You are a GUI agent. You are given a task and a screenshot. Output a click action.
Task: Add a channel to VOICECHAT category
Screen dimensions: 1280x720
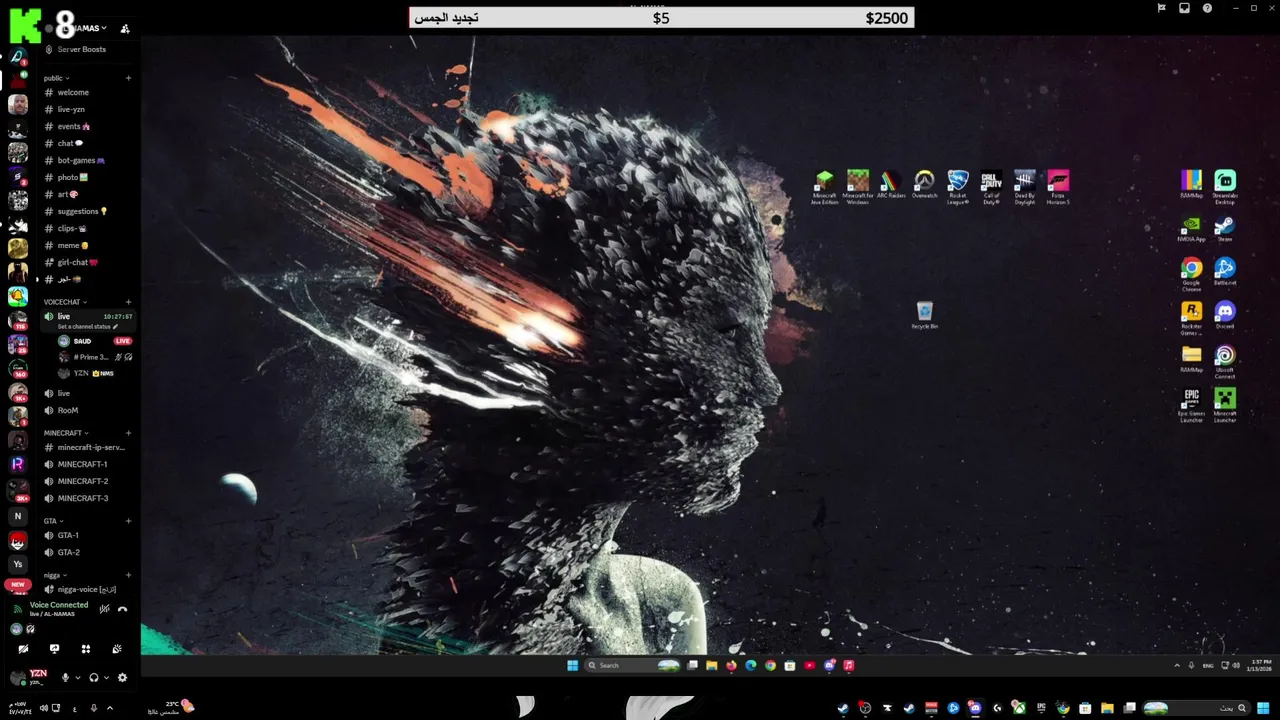pyautogui.click(x=128, y=302)
